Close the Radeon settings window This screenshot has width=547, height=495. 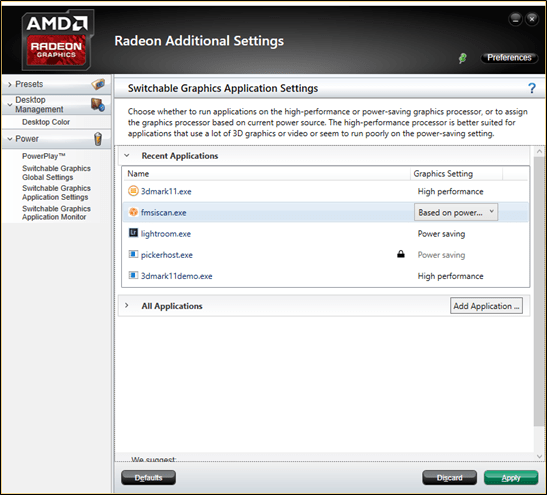pos(532,19)
